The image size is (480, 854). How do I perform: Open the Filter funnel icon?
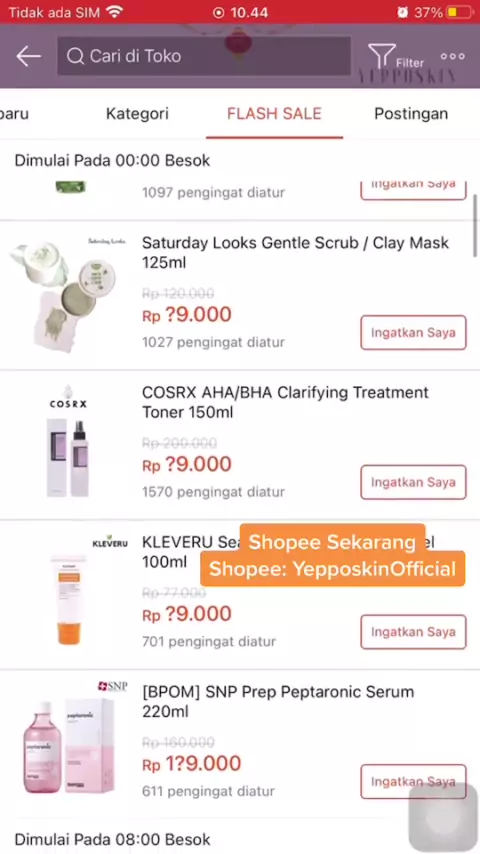point(382,56)
